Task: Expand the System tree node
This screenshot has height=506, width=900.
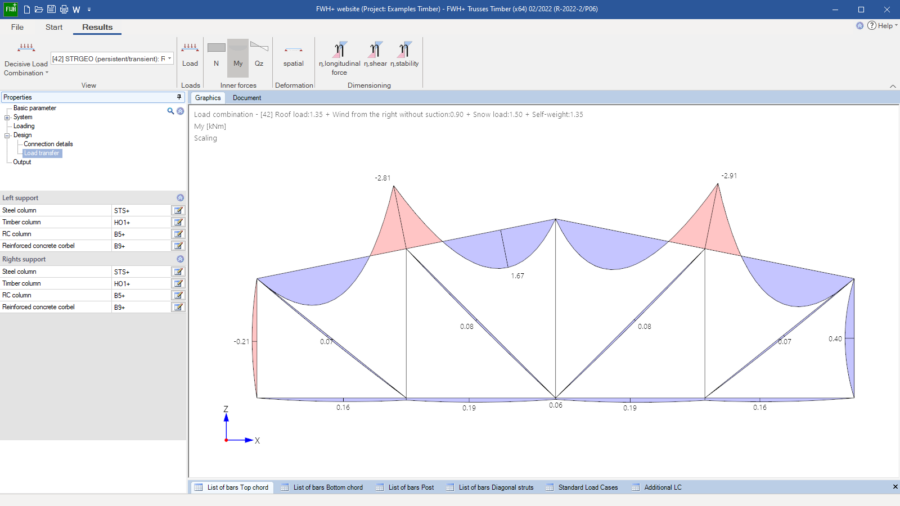Action: 7,117
